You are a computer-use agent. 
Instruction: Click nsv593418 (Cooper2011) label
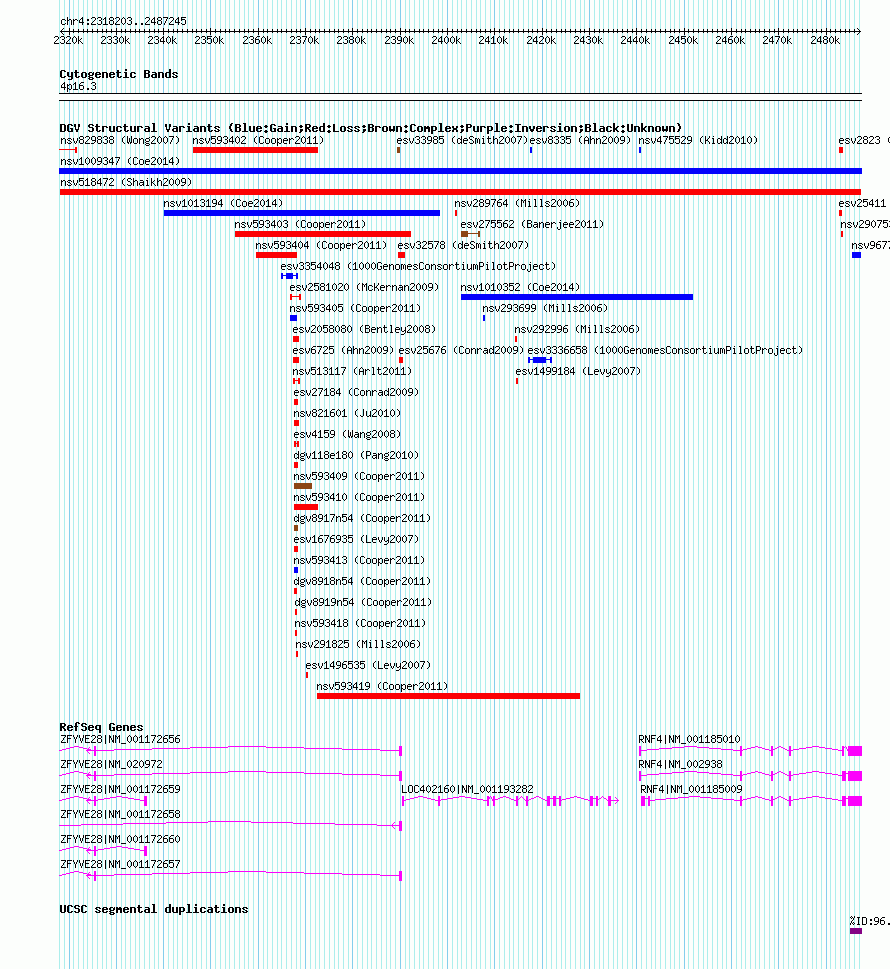pyautogui.click(x=360, y=624)
